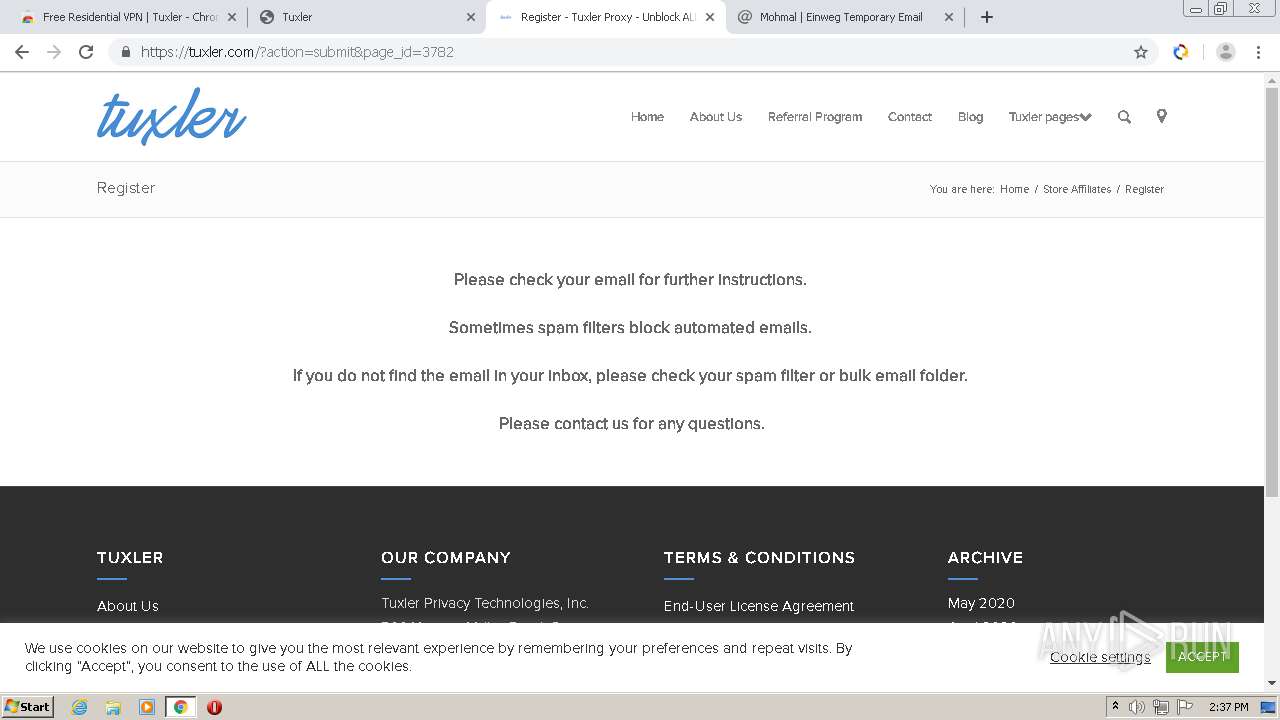Open the Action Center flag icon

click(x=1184, y=707)
